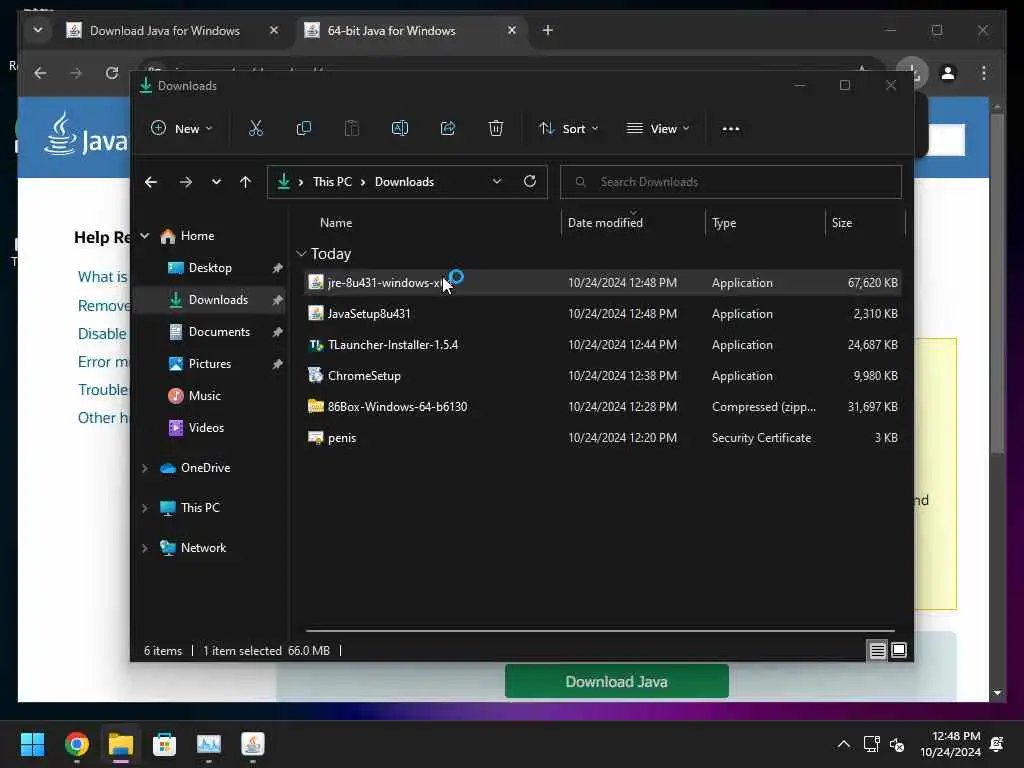The width and height of the screenshot is (1024, 768).
Task: Click the Search Downloads field
Action: [x=731, y=182]
